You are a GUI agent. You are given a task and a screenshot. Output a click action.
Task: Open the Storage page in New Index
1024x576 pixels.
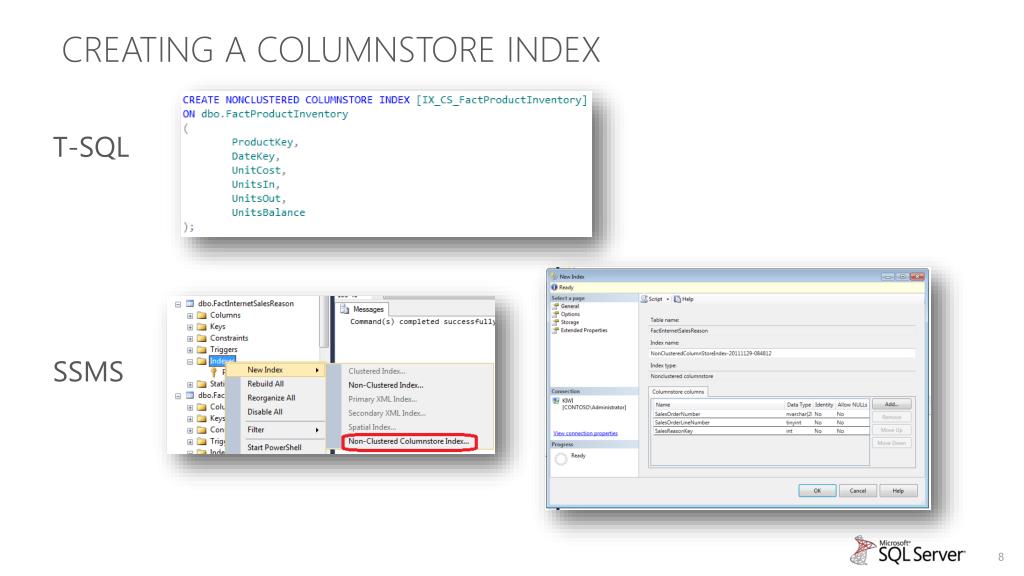click(x=569, y=322)
